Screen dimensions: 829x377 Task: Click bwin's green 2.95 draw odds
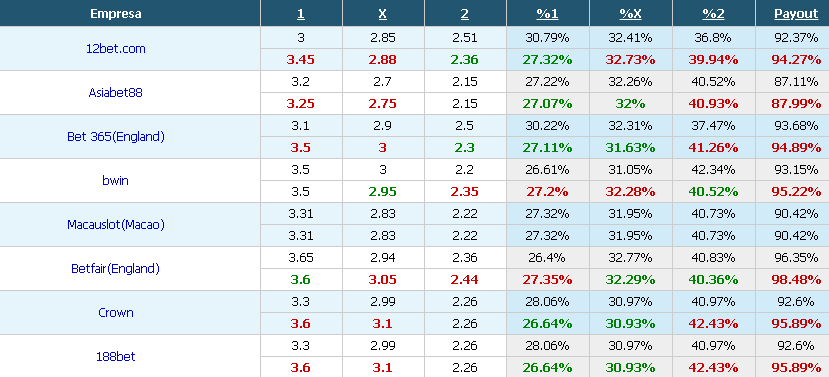tap(383, 192)
